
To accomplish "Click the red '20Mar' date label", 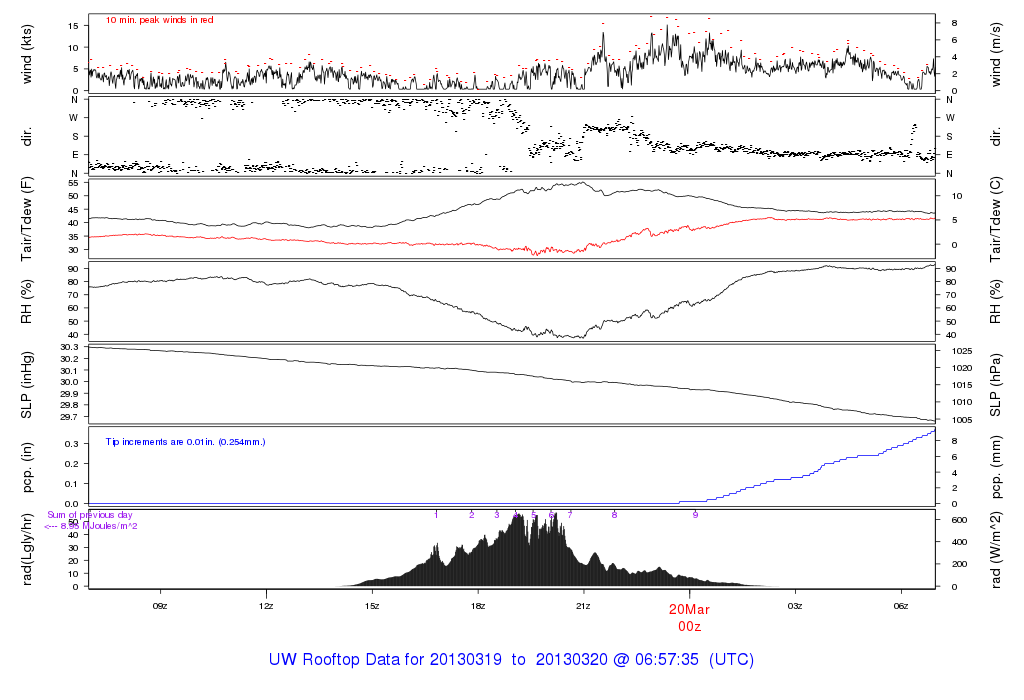I will 689,609.
